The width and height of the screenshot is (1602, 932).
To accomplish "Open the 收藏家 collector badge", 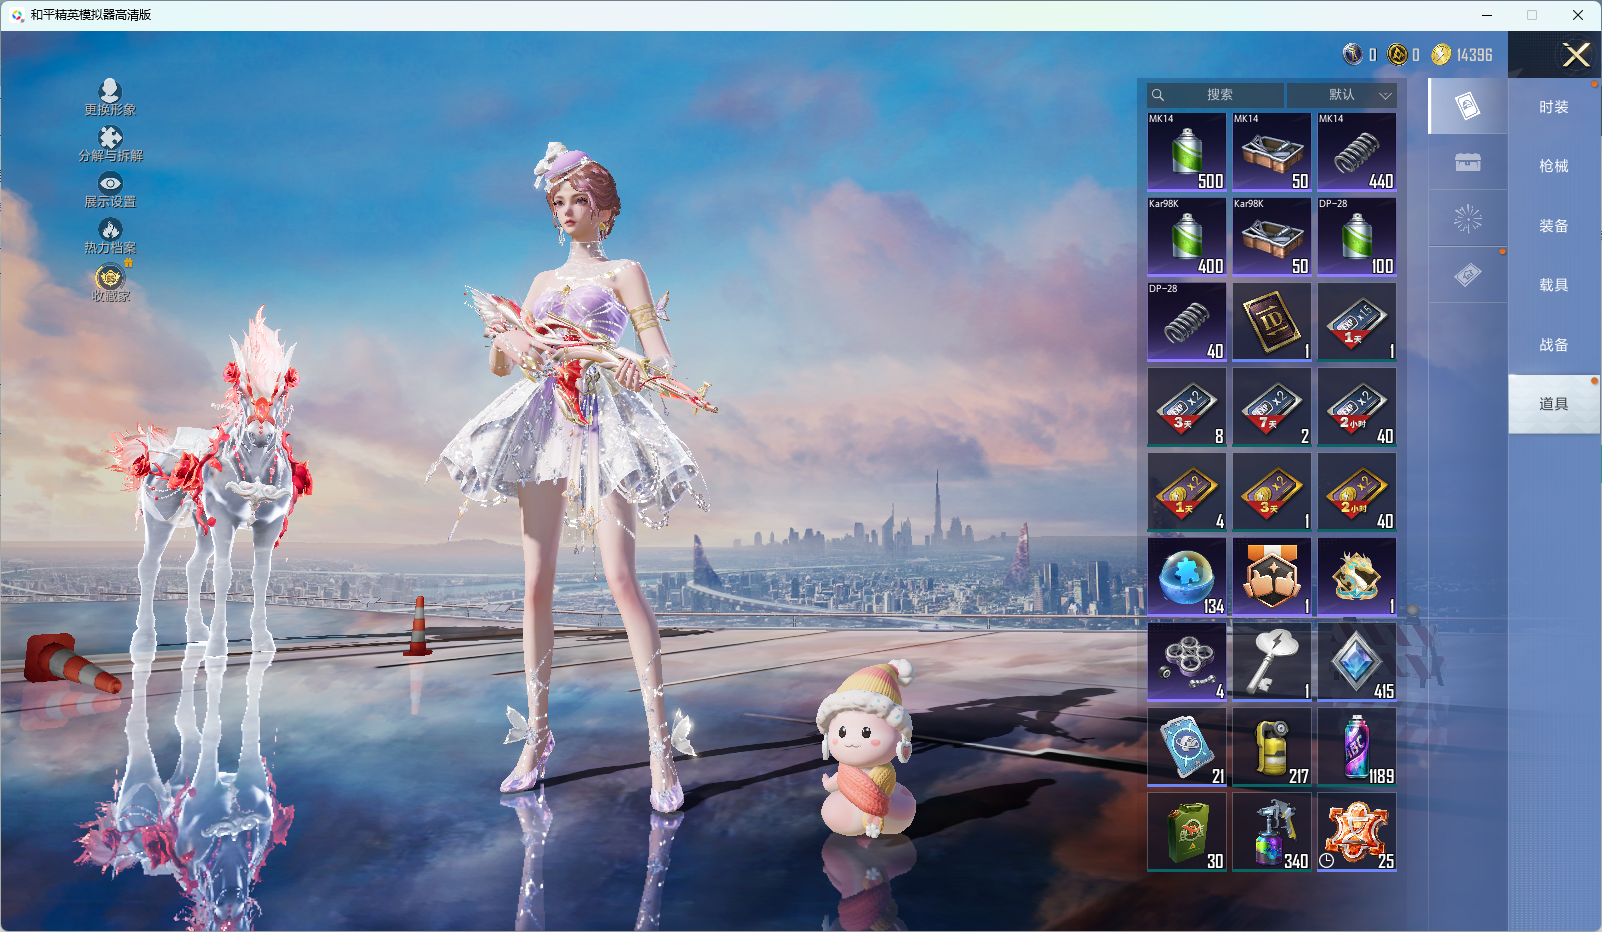I will pos(110,277).
